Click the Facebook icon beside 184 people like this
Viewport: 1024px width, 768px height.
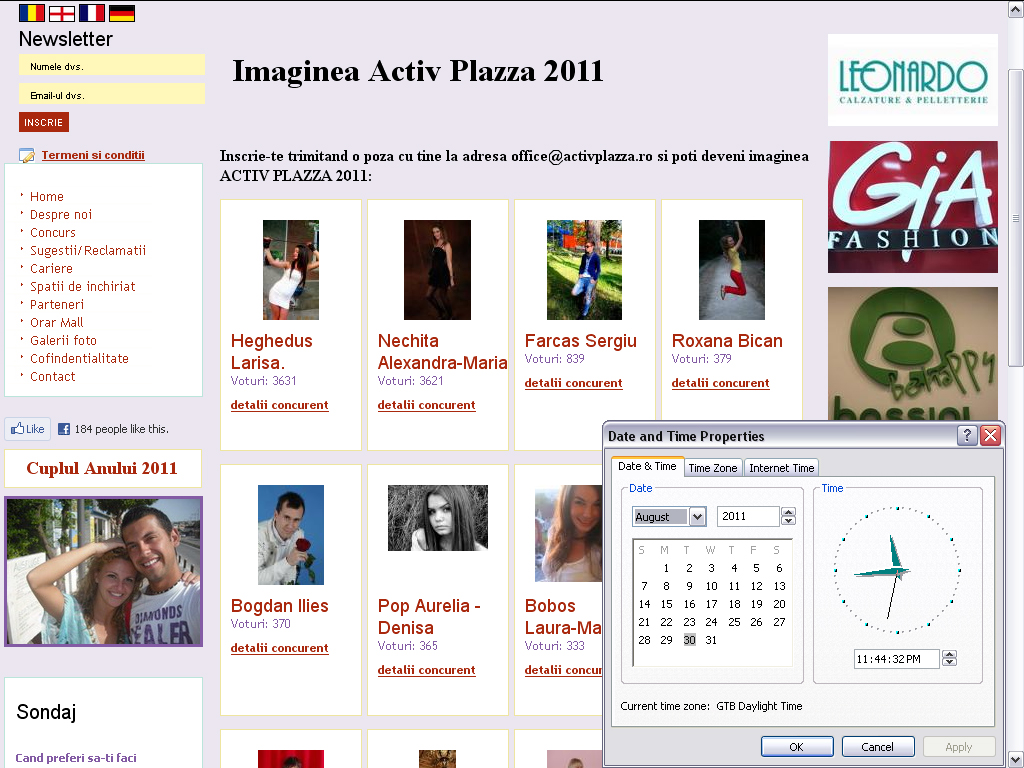[63, 428]
